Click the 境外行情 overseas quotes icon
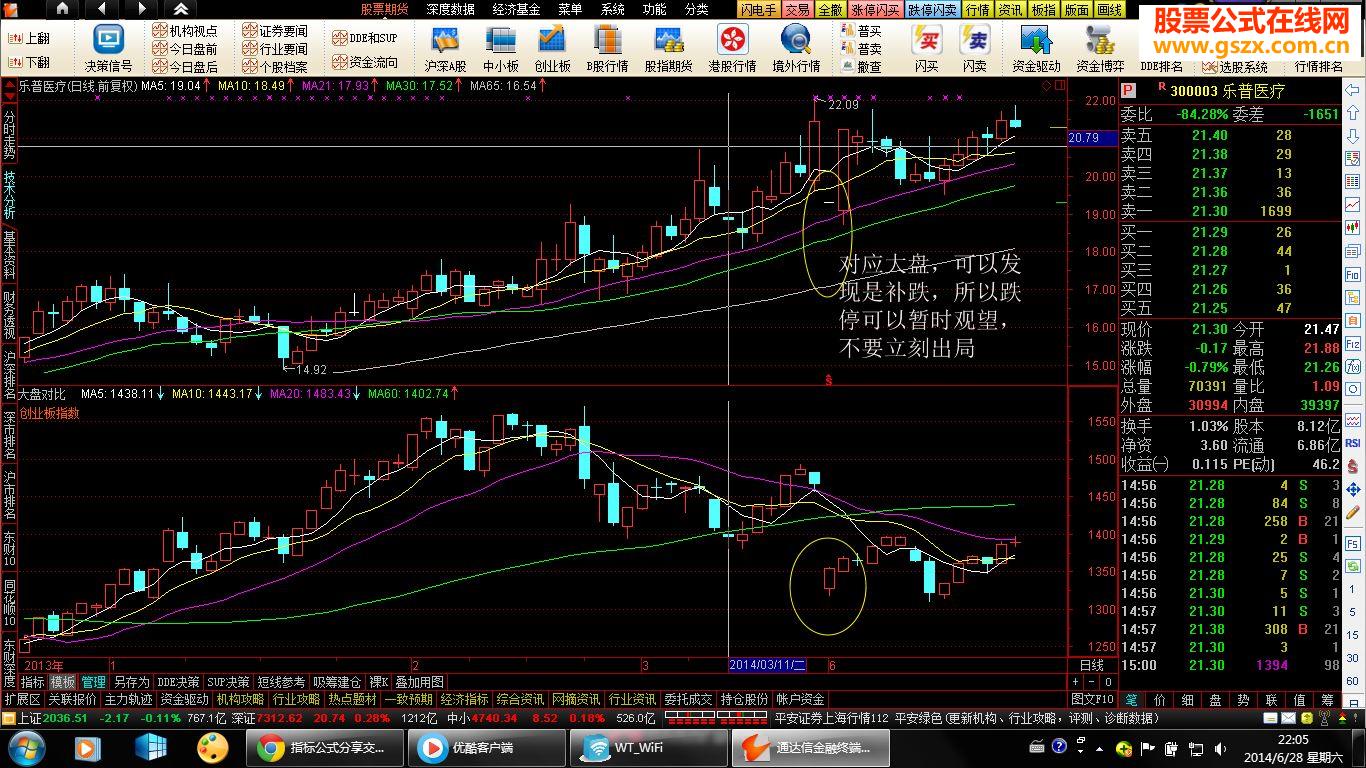 (x=796, y=47)
